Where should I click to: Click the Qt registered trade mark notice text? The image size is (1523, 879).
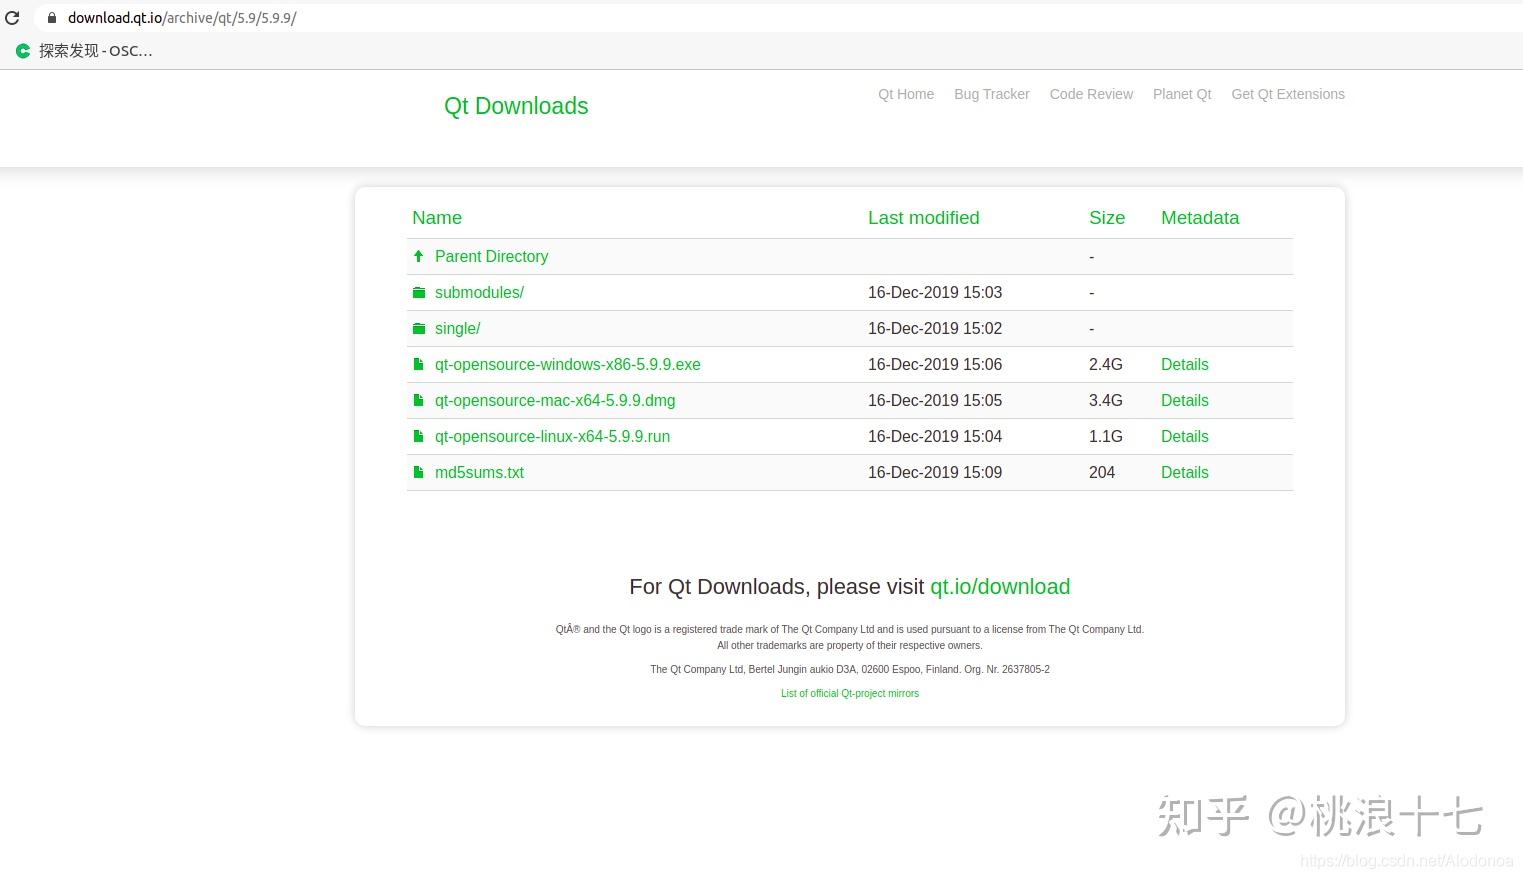click(850, 629)
